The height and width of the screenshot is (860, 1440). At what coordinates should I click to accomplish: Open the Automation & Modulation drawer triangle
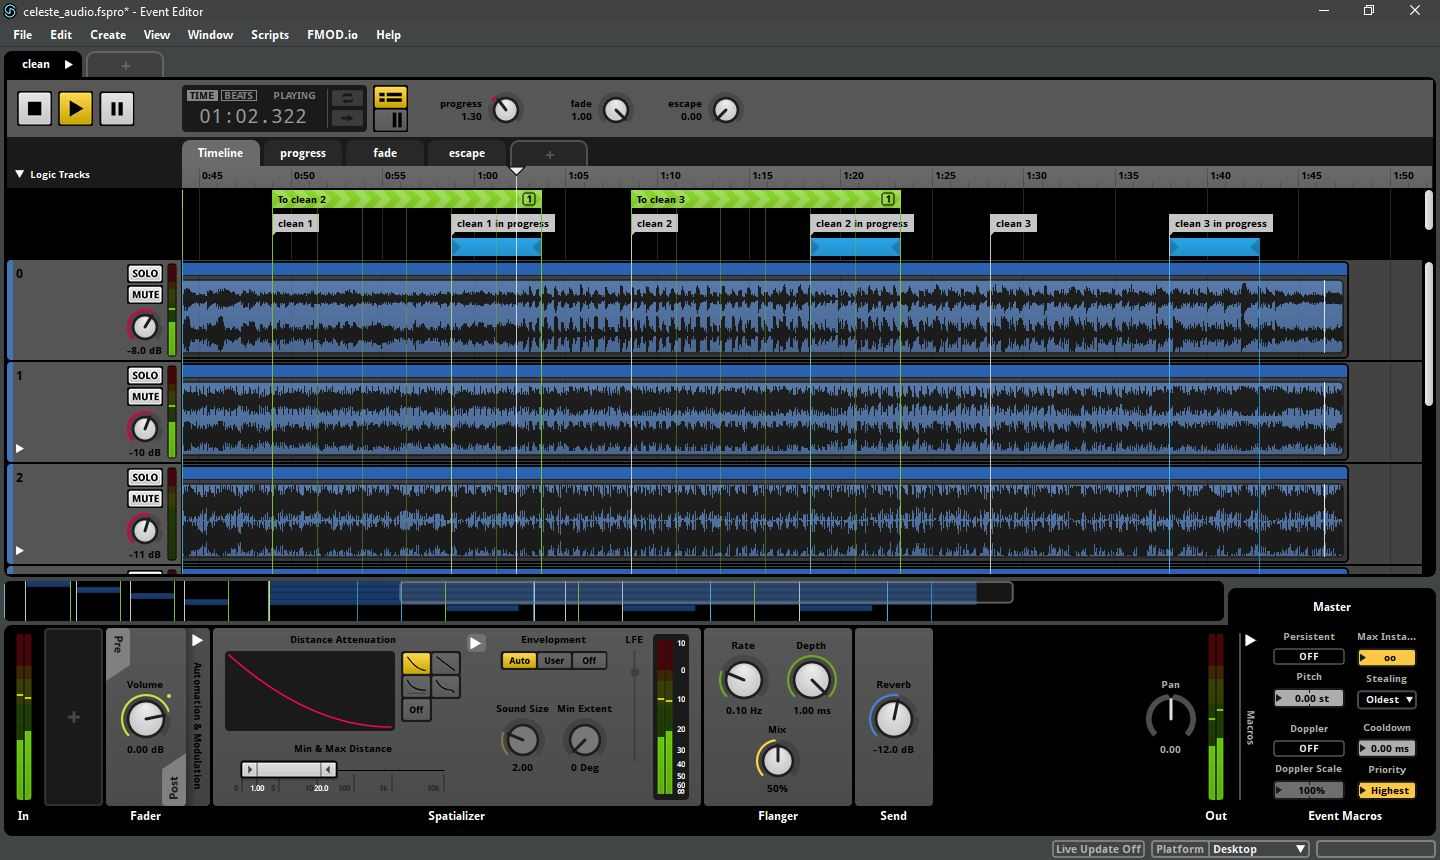pyautogui.click(x=196, y=640)
